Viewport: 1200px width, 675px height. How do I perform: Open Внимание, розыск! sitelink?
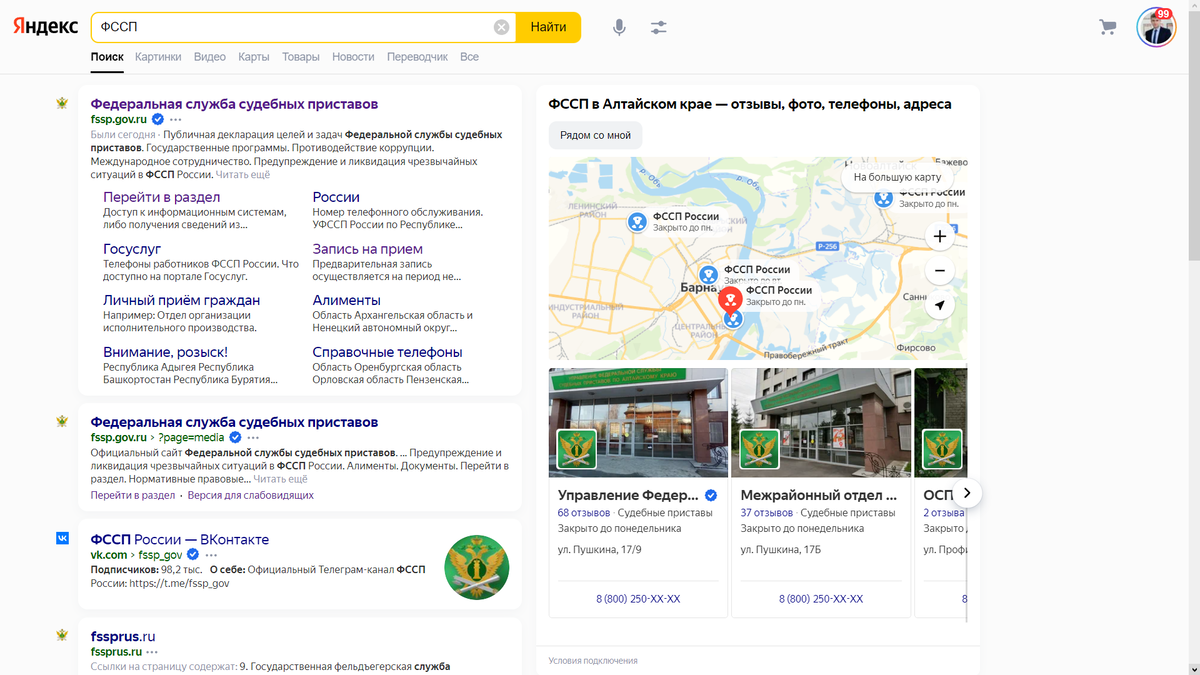(x=165, y=352)
